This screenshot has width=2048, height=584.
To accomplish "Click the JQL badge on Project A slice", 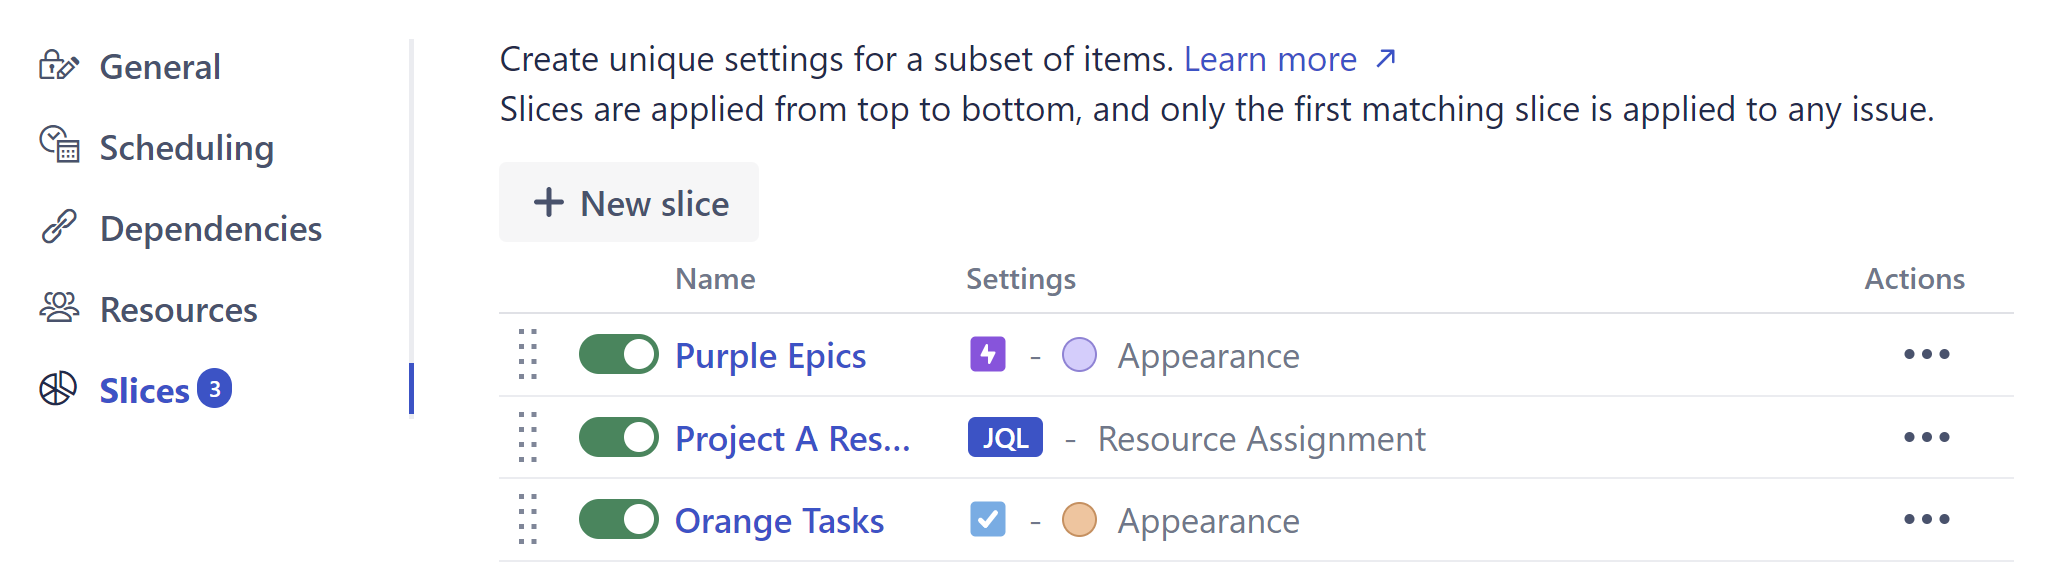I will point(1004,438).
